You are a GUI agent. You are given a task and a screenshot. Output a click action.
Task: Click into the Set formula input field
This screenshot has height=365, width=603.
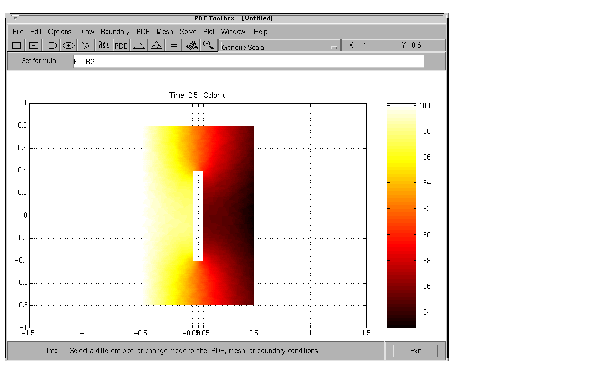click(x=249, y=61)
